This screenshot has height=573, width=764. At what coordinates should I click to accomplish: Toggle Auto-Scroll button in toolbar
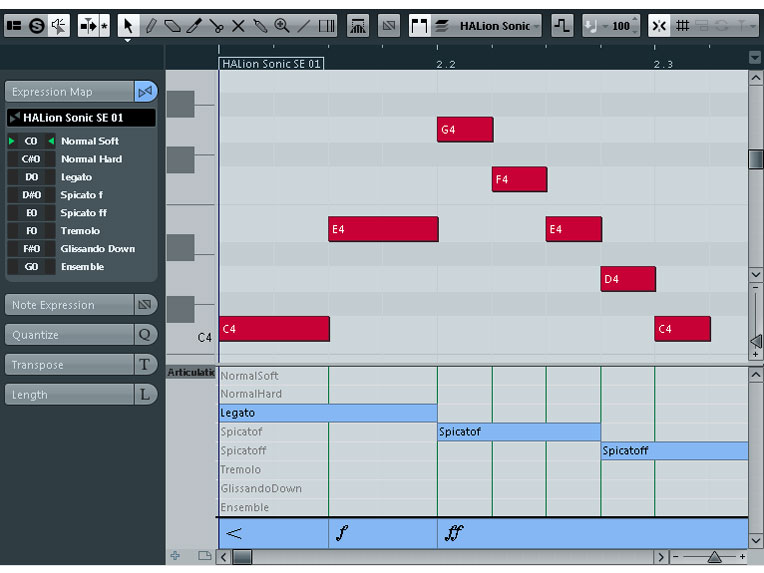point(88,25)
